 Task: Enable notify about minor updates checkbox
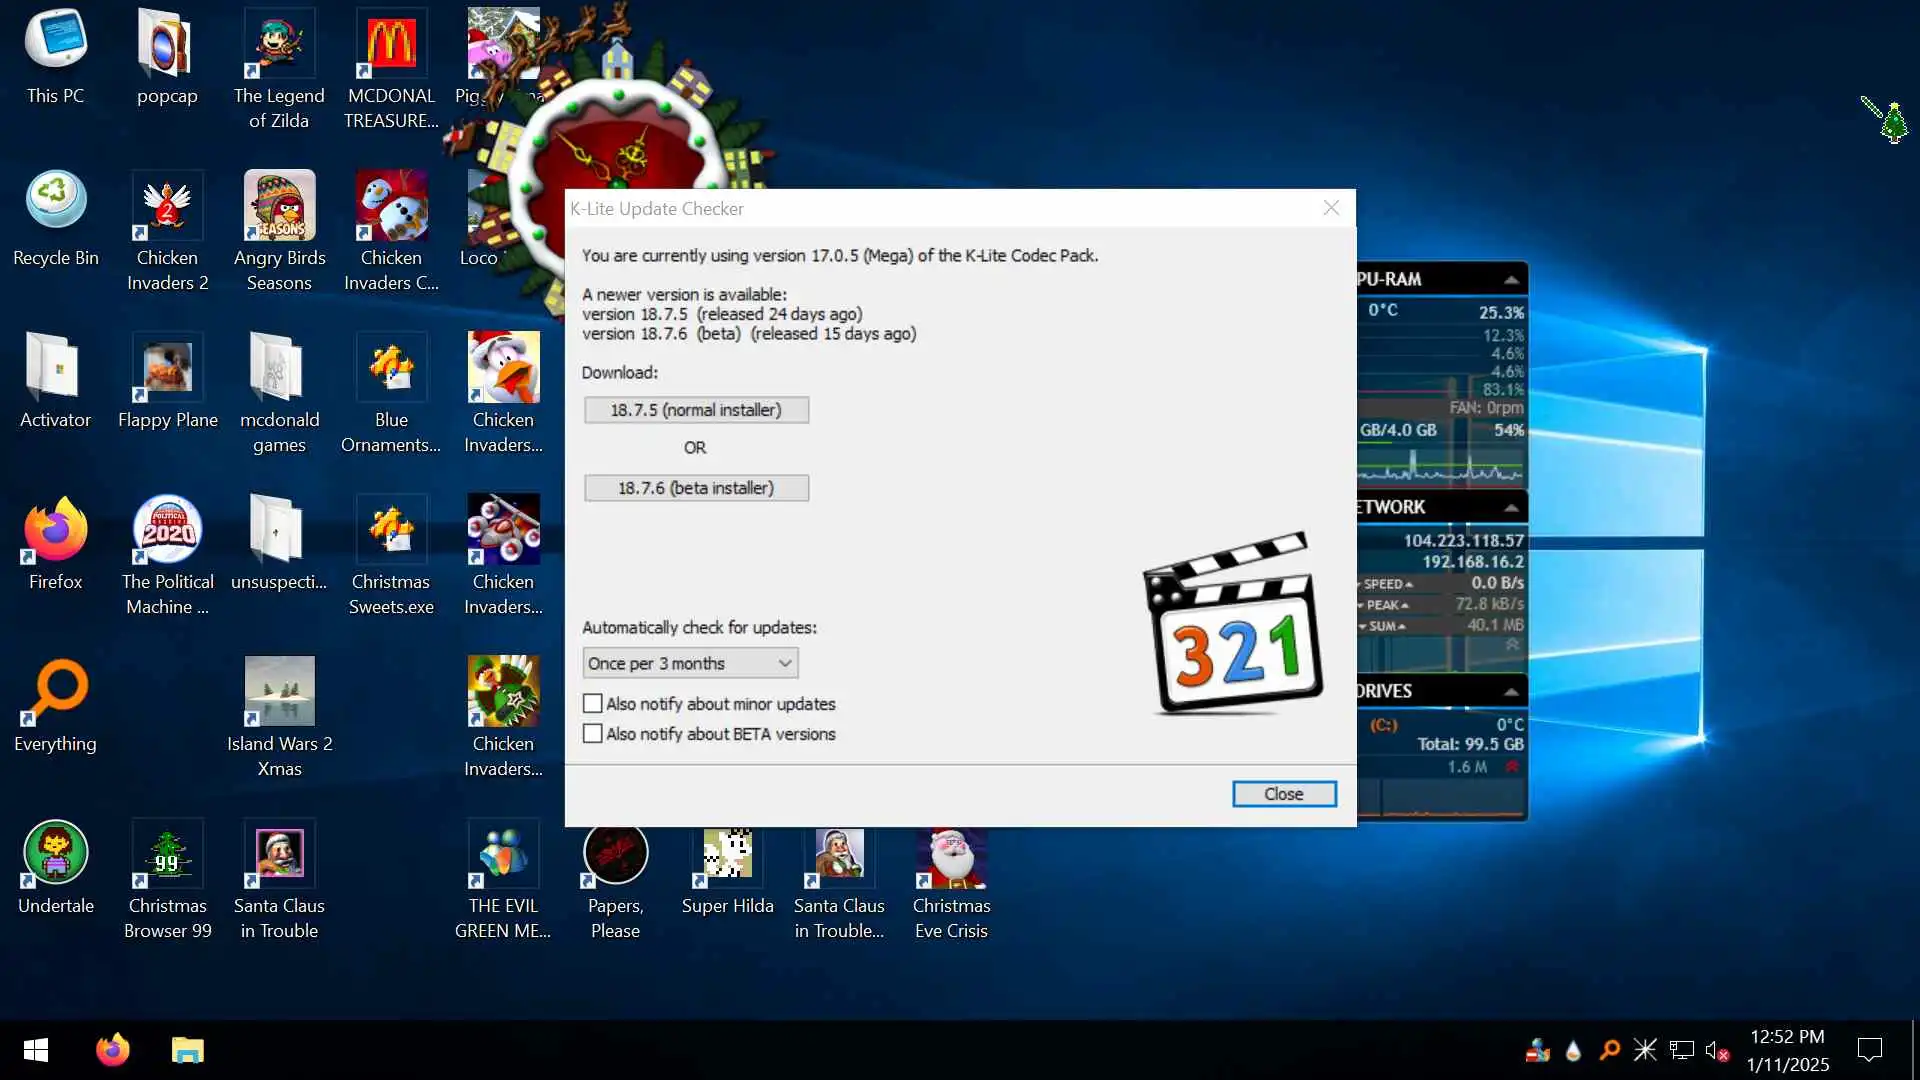point(593,704)
